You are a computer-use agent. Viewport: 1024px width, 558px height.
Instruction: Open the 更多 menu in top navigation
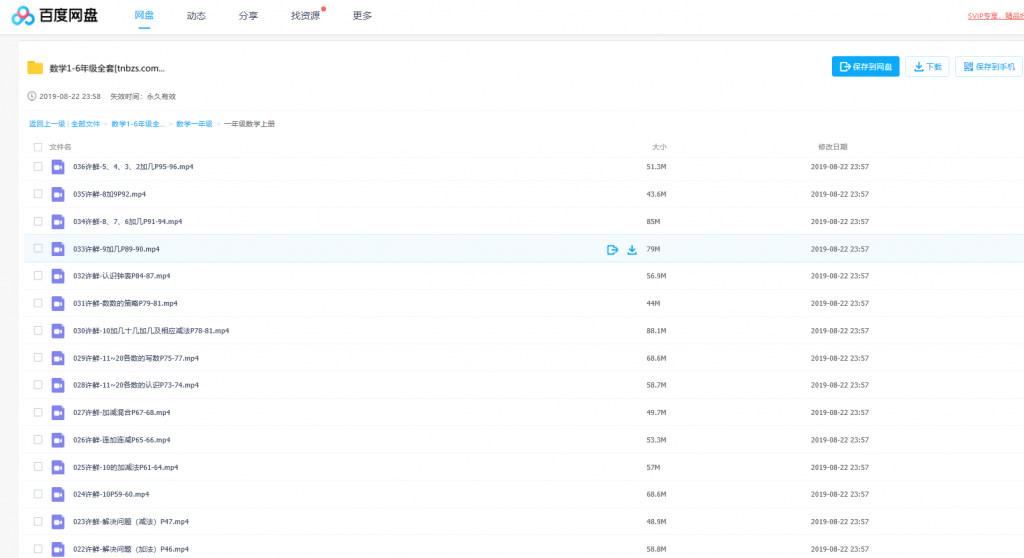point(362,16)
